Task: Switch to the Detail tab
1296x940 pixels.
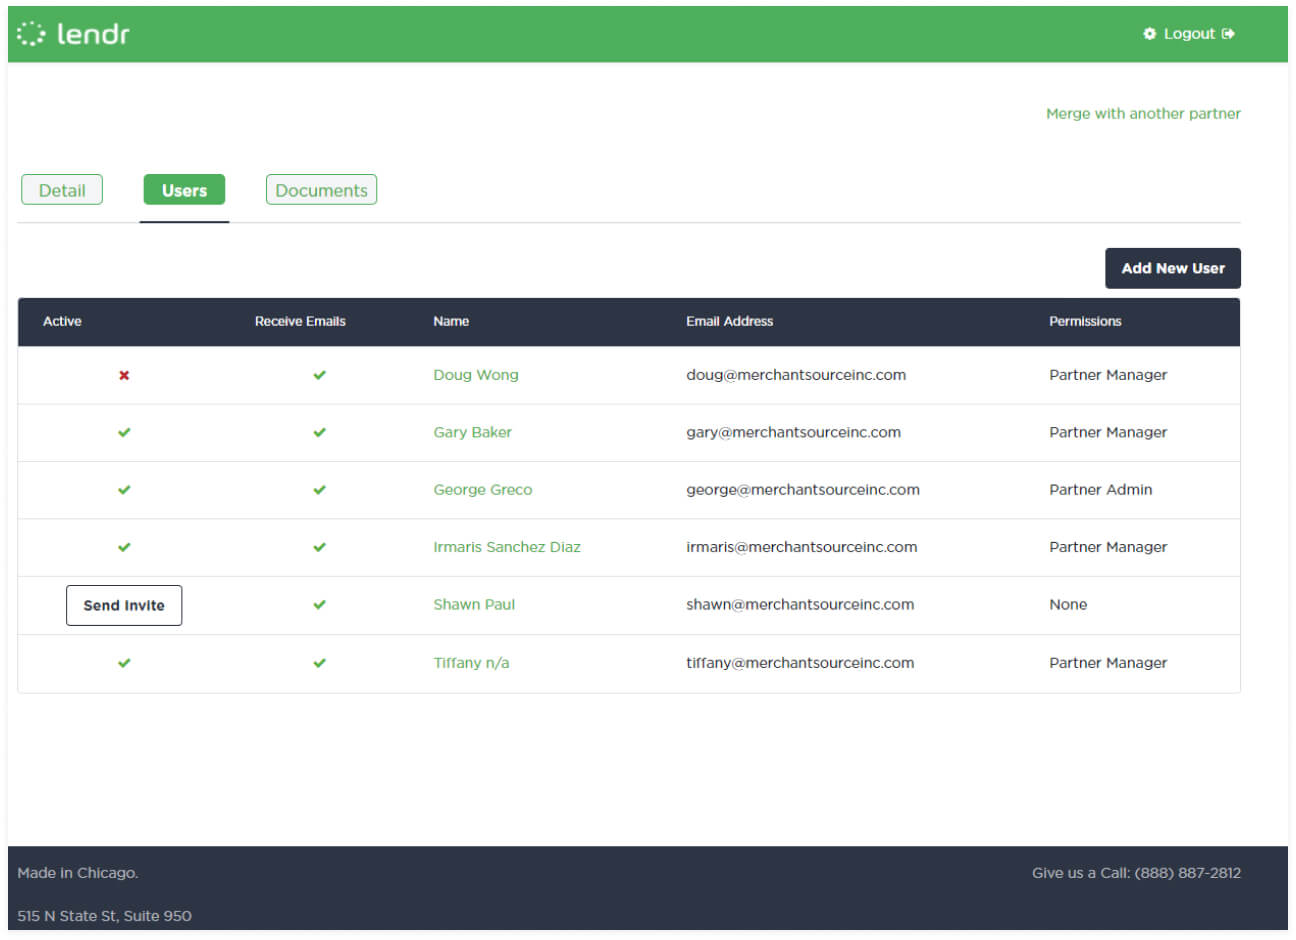Action: coord(62,189)
